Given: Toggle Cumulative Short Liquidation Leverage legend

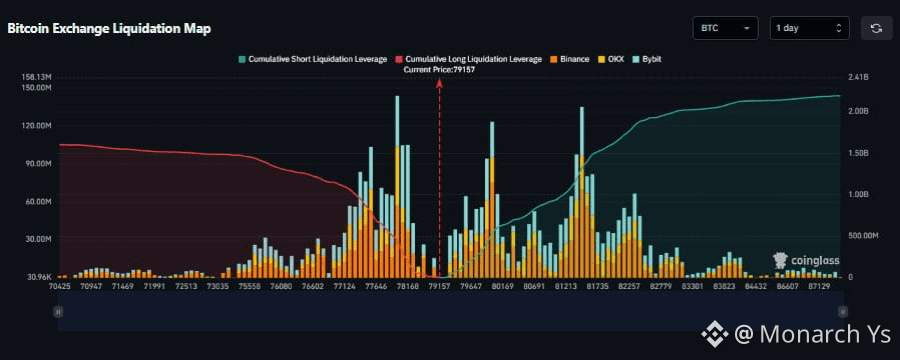Looking at the screenshot, I should pos(313,59).
